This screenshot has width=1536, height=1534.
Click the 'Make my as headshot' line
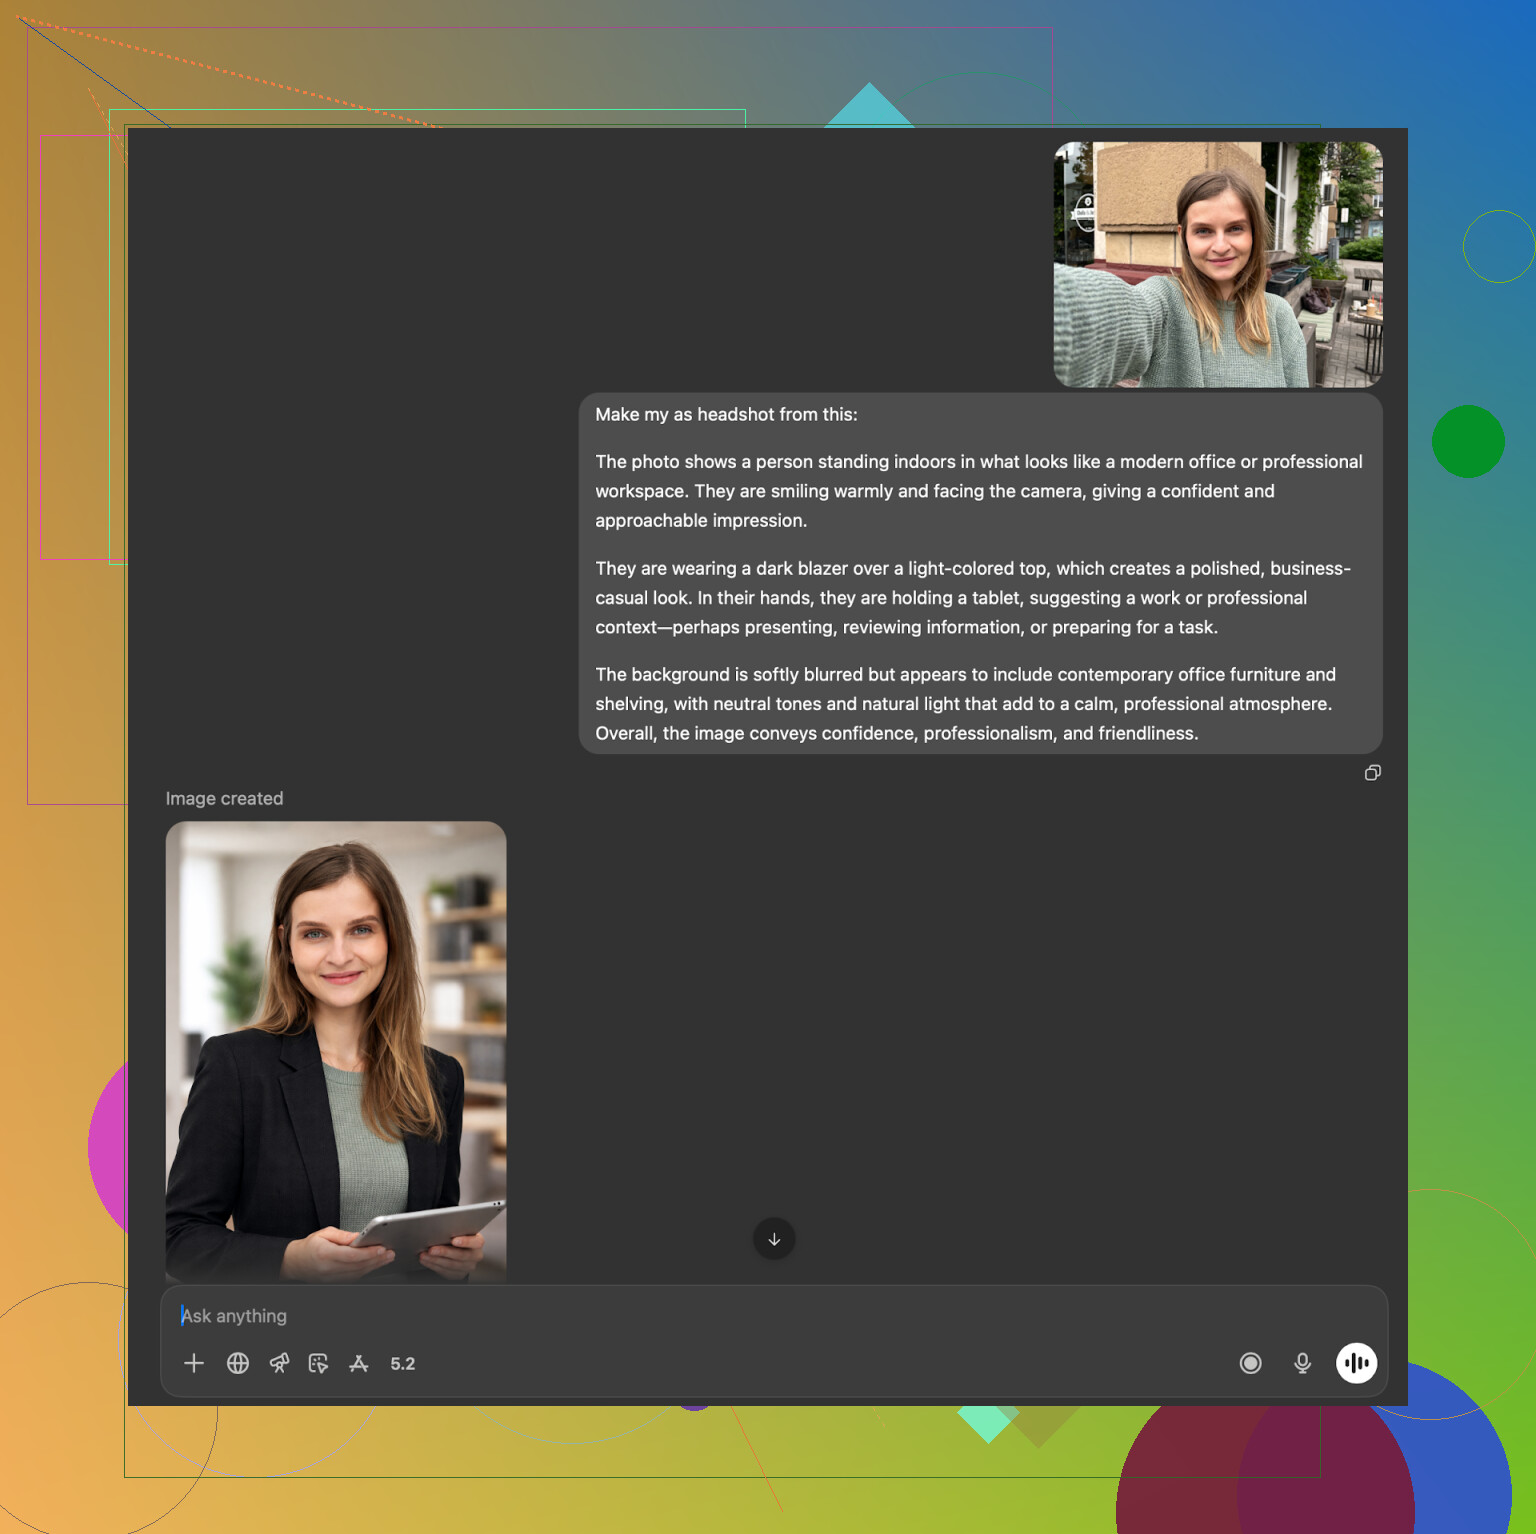click(726, 414)
